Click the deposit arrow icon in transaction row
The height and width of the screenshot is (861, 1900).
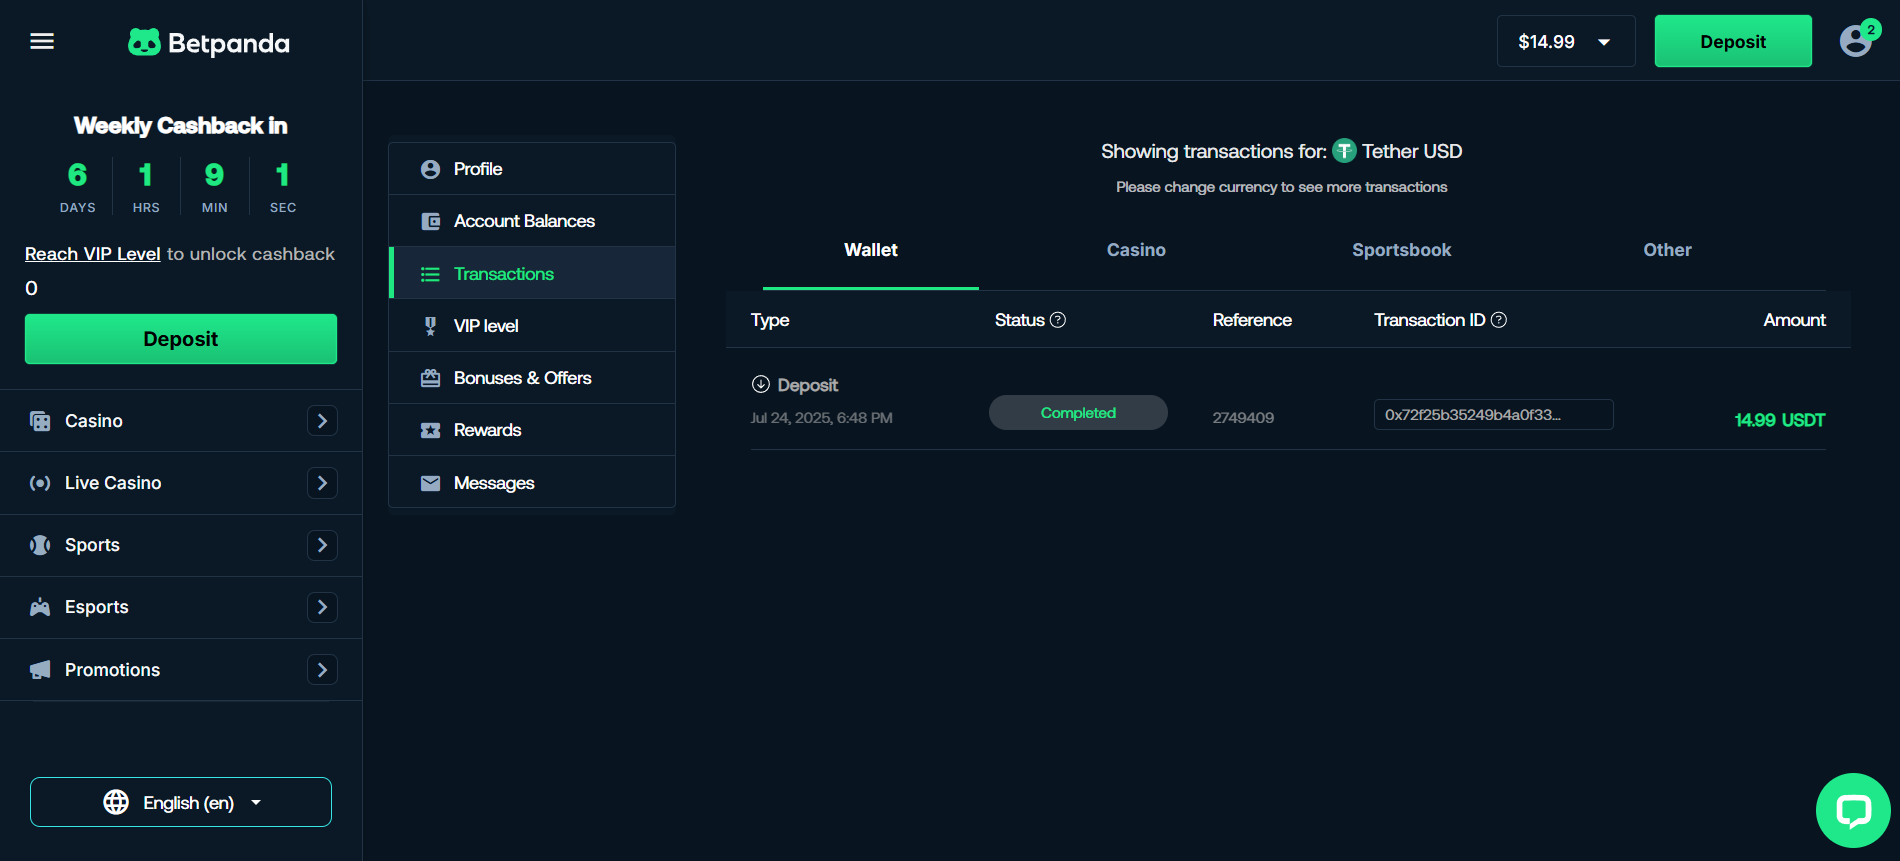pyautogui.click(x=761, y=384)
